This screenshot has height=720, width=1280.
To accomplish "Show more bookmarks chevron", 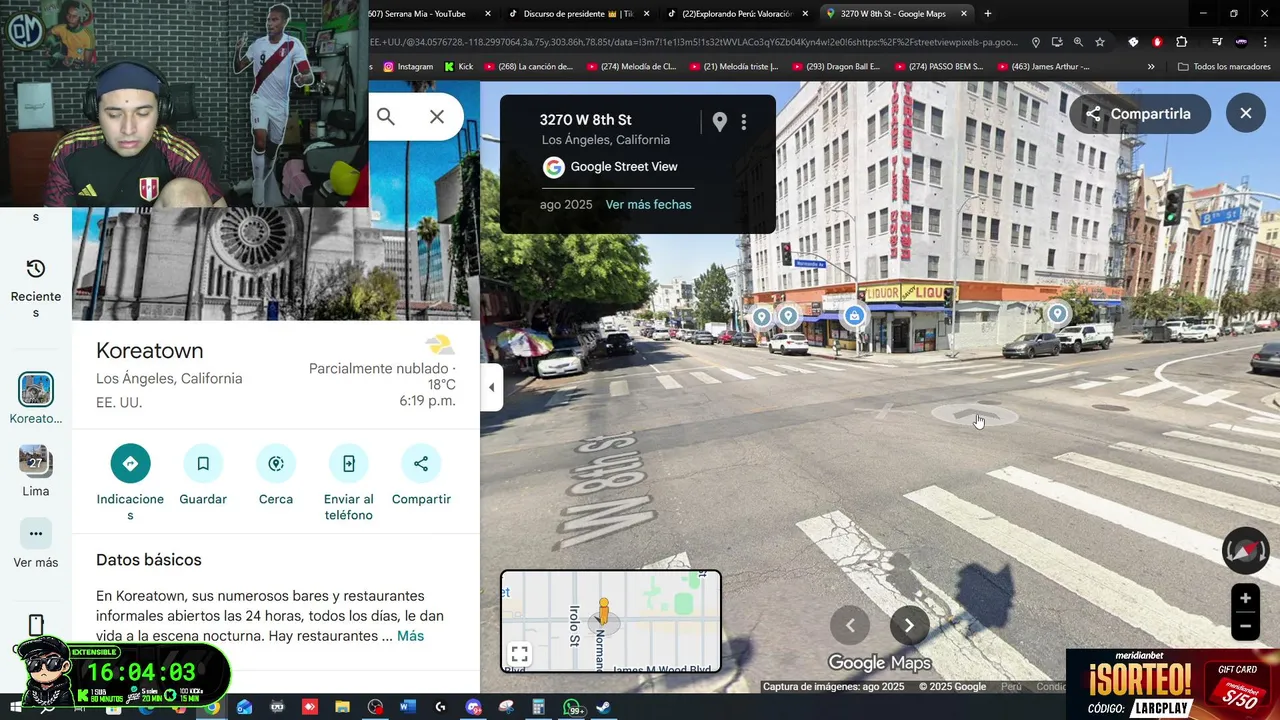I will pos(1151,67).
